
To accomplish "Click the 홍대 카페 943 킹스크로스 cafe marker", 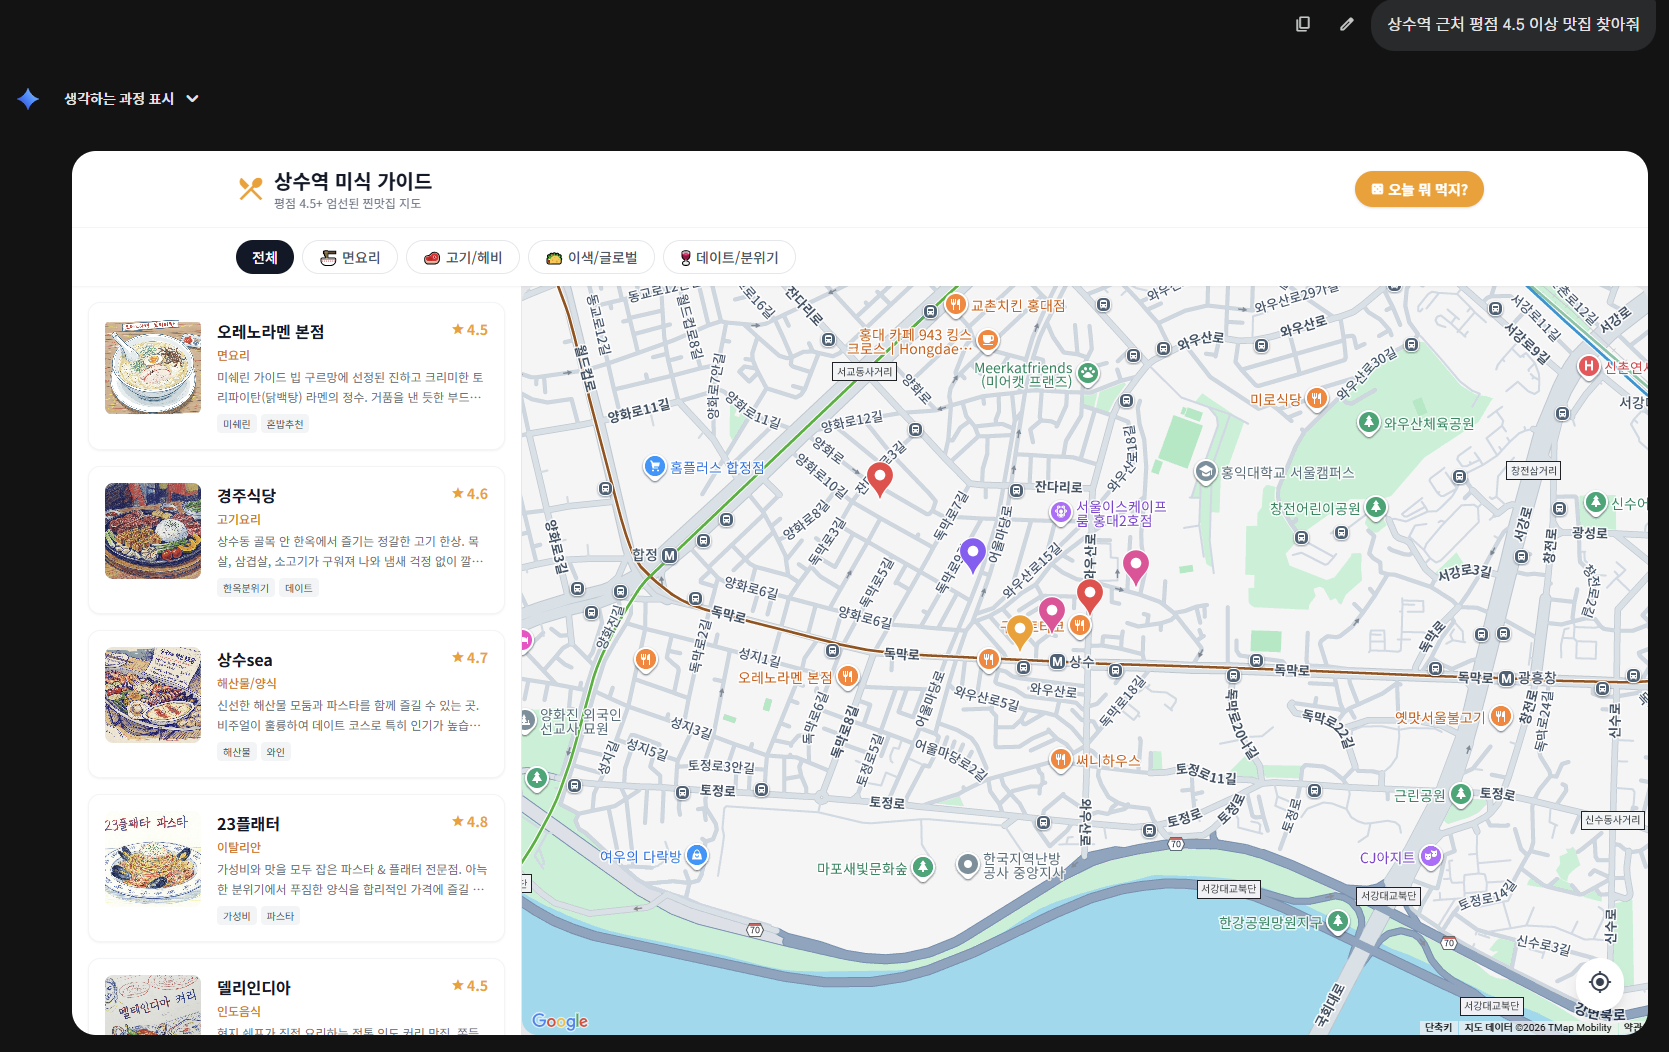I will point(988,340).
